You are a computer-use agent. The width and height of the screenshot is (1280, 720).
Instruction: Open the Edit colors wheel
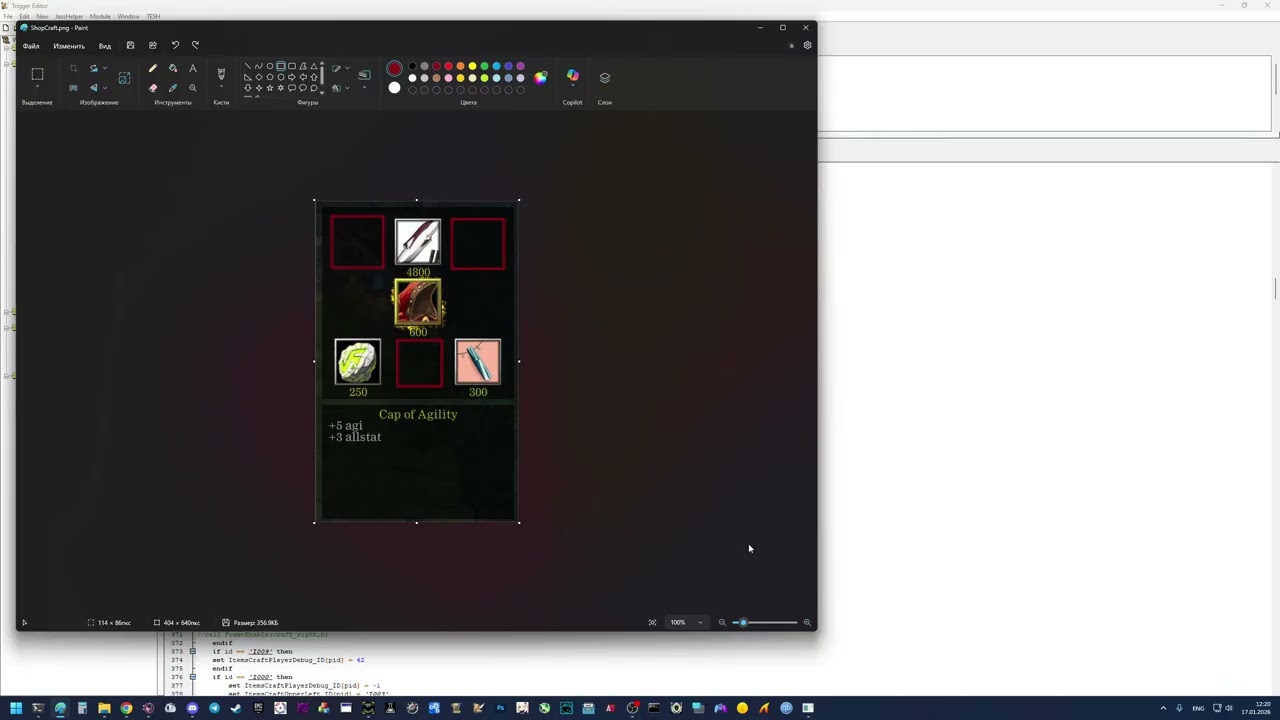[x=540, y=77]
